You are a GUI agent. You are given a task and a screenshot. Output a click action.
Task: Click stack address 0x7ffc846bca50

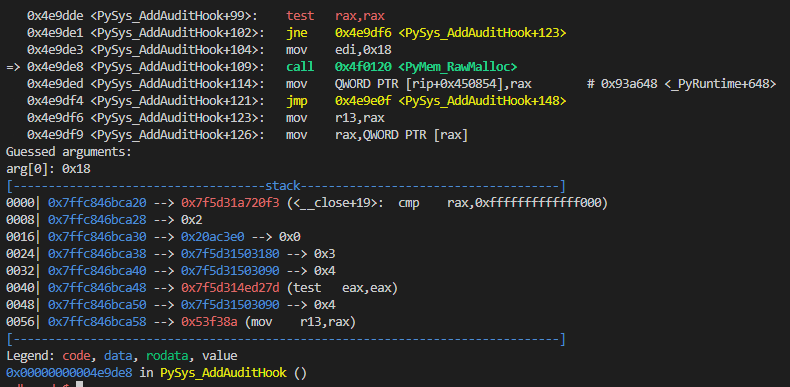pos(97,305)
